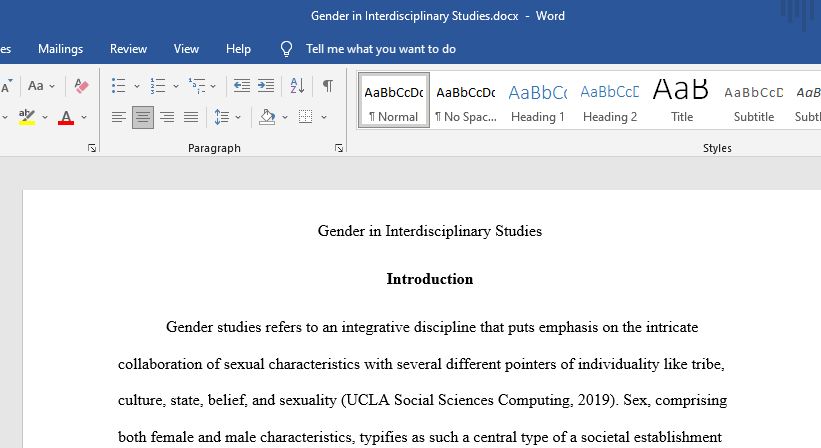Open the Font settings dialog launcher
Image resolution: width=821 pixels, height=448 pixels.
92,148
